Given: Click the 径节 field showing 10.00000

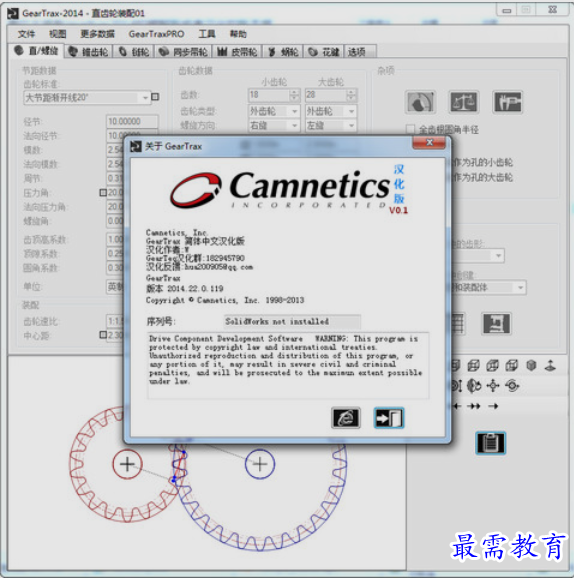Looking at the screenshot, I should (x=132, y=121).
